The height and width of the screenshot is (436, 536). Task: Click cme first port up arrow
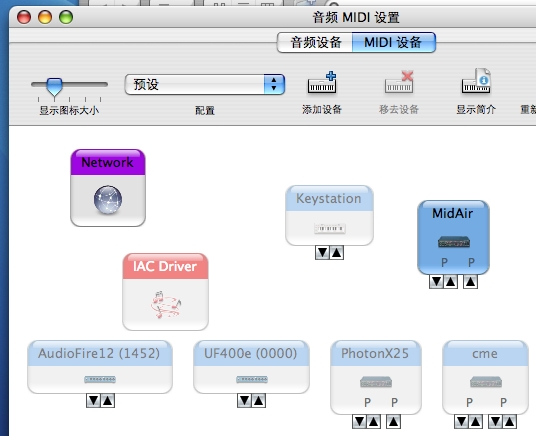475,422
